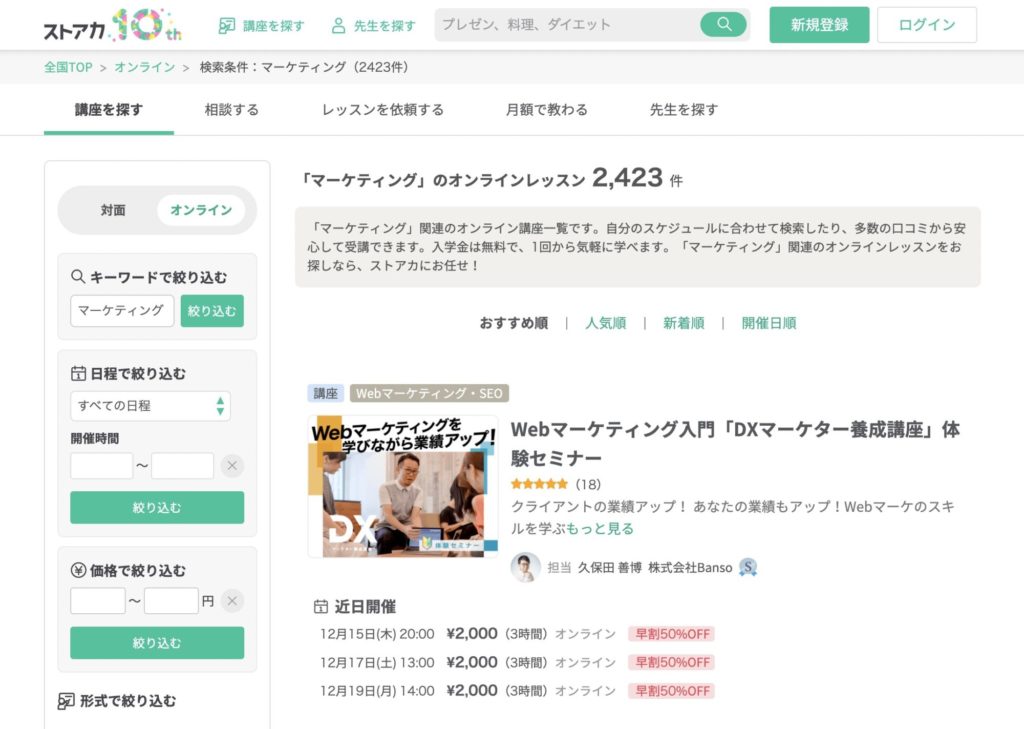Select the オンライン toggle option

(201, 210)
